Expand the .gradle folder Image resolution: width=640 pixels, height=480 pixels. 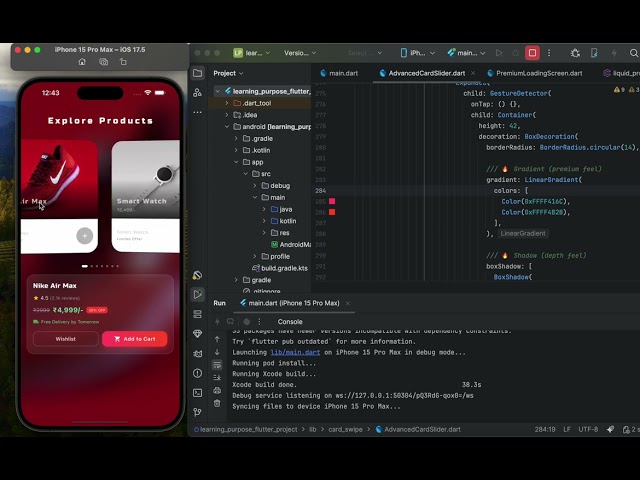(x=236, y=139)
